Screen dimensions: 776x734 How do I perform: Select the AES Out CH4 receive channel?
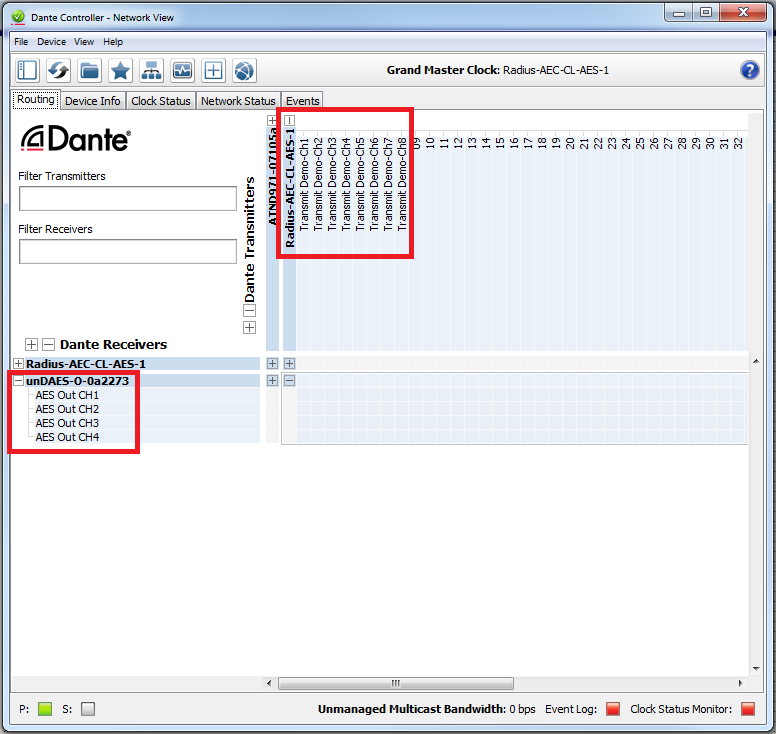(x=67, y=437)
